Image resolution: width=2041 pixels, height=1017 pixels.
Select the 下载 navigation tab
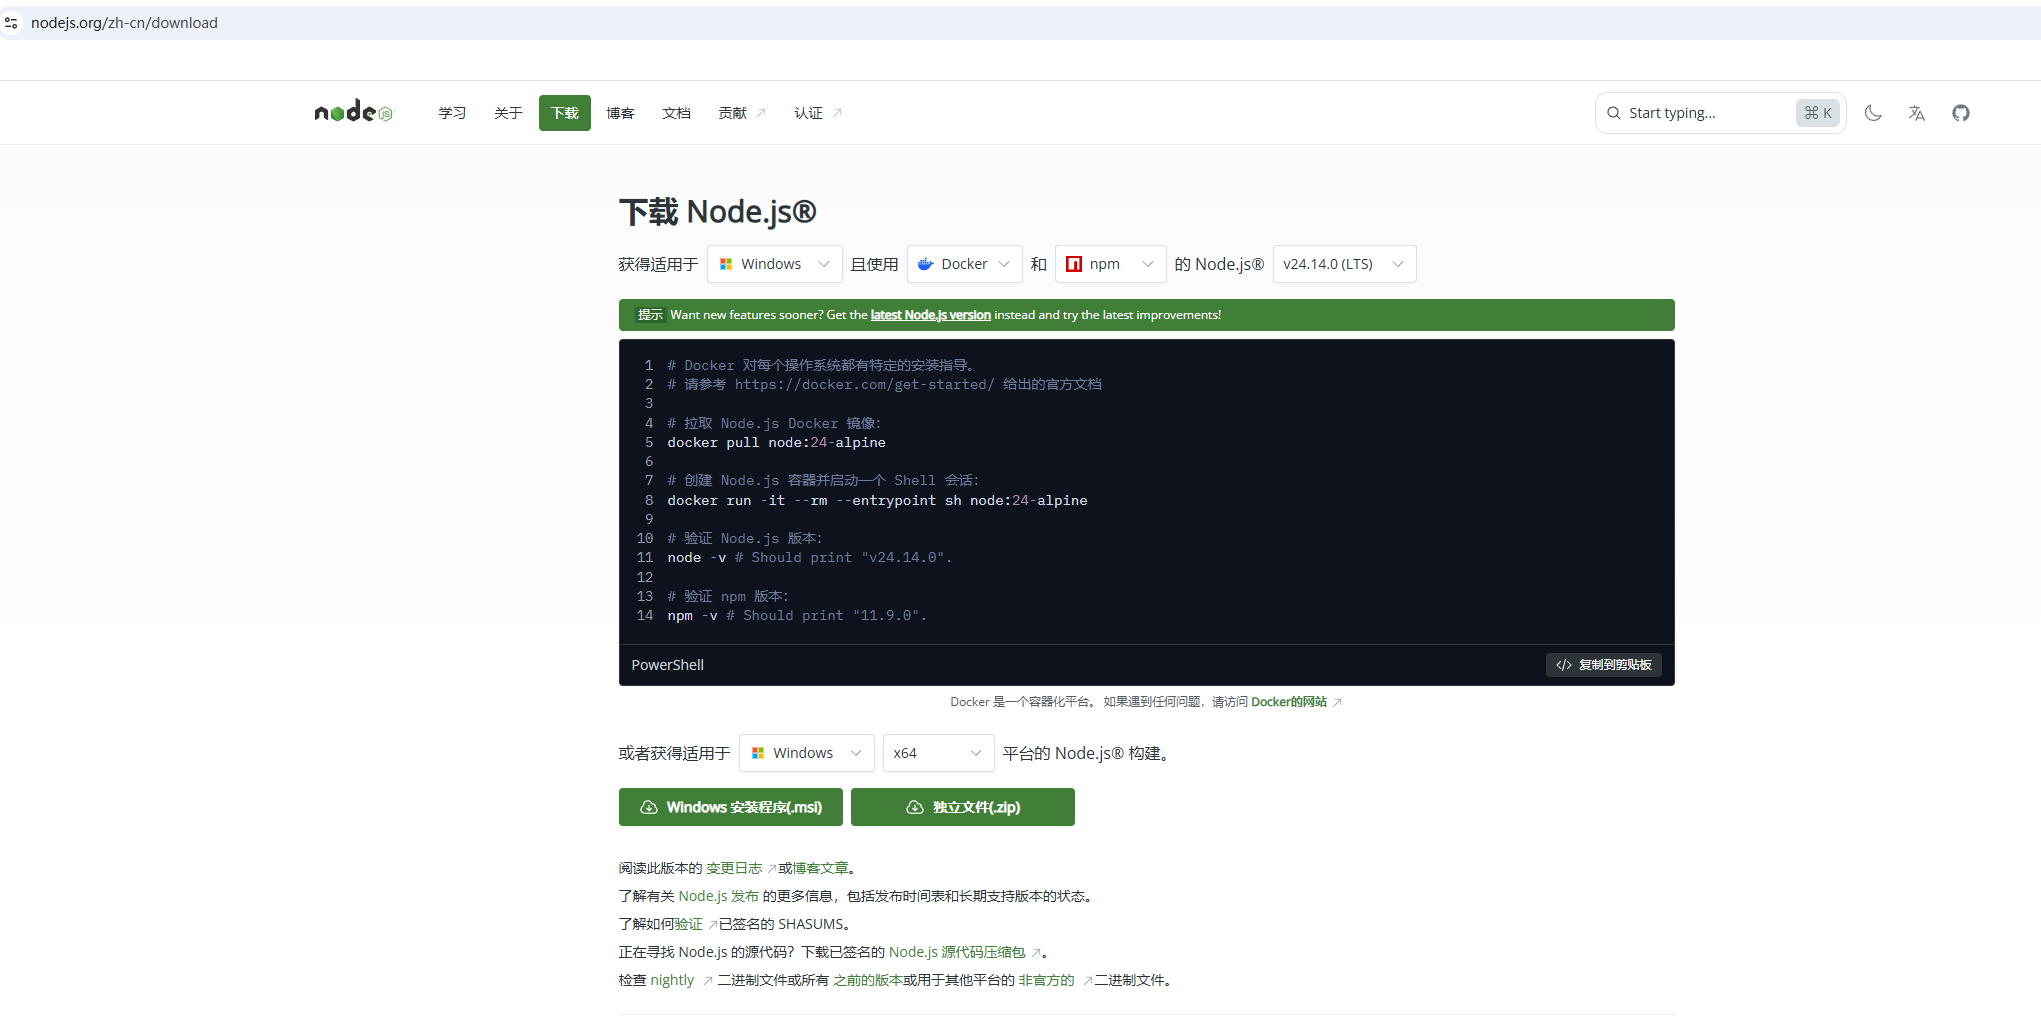(x=565, y=113)
